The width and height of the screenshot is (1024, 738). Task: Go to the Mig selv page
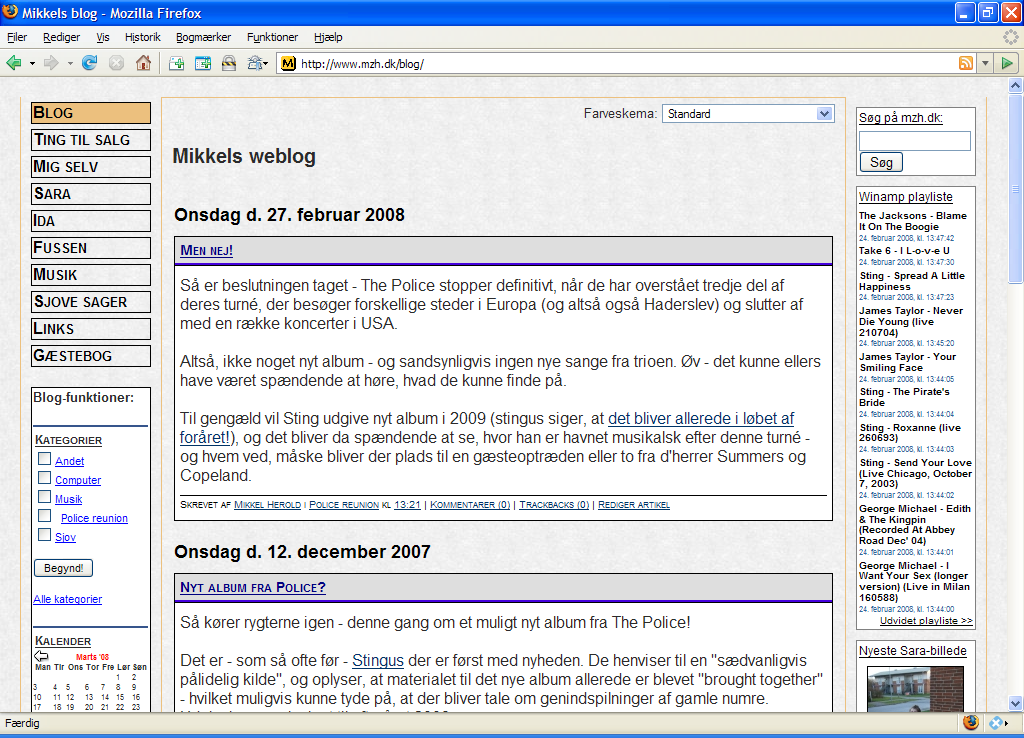click(91, 167)
